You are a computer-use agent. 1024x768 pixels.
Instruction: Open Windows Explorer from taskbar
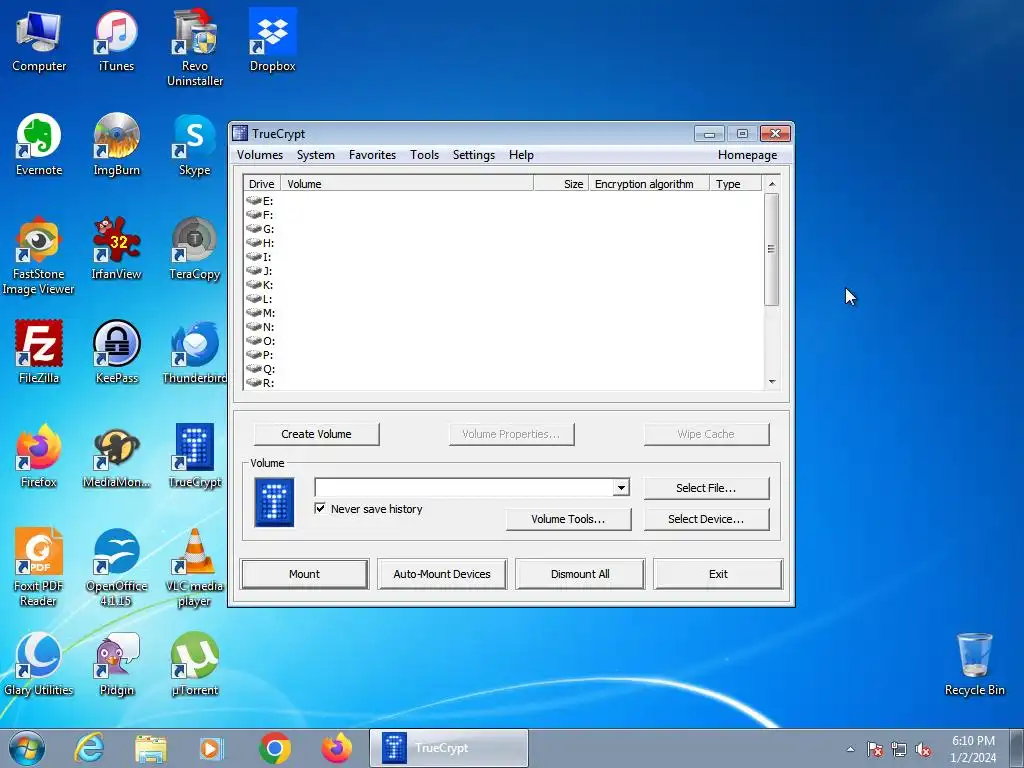click(151, 748)
